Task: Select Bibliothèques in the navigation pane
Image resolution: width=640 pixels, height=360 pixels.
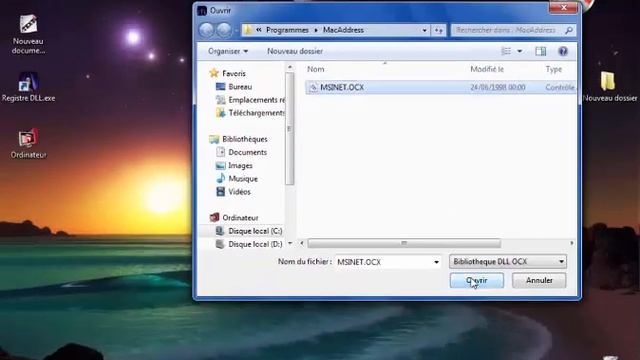Action: 244,139
